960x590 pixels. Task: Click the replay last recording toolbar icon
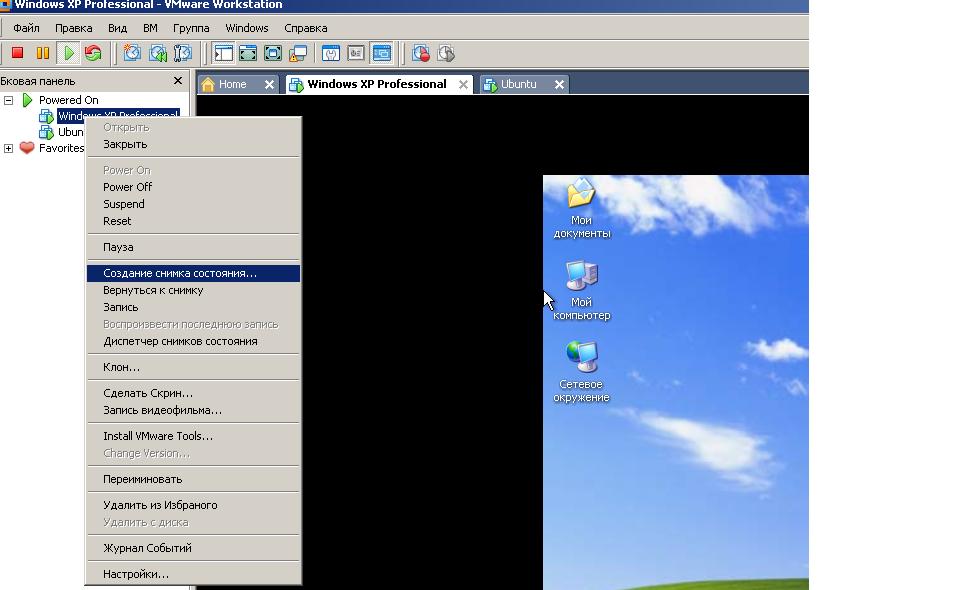coord(446,53)
